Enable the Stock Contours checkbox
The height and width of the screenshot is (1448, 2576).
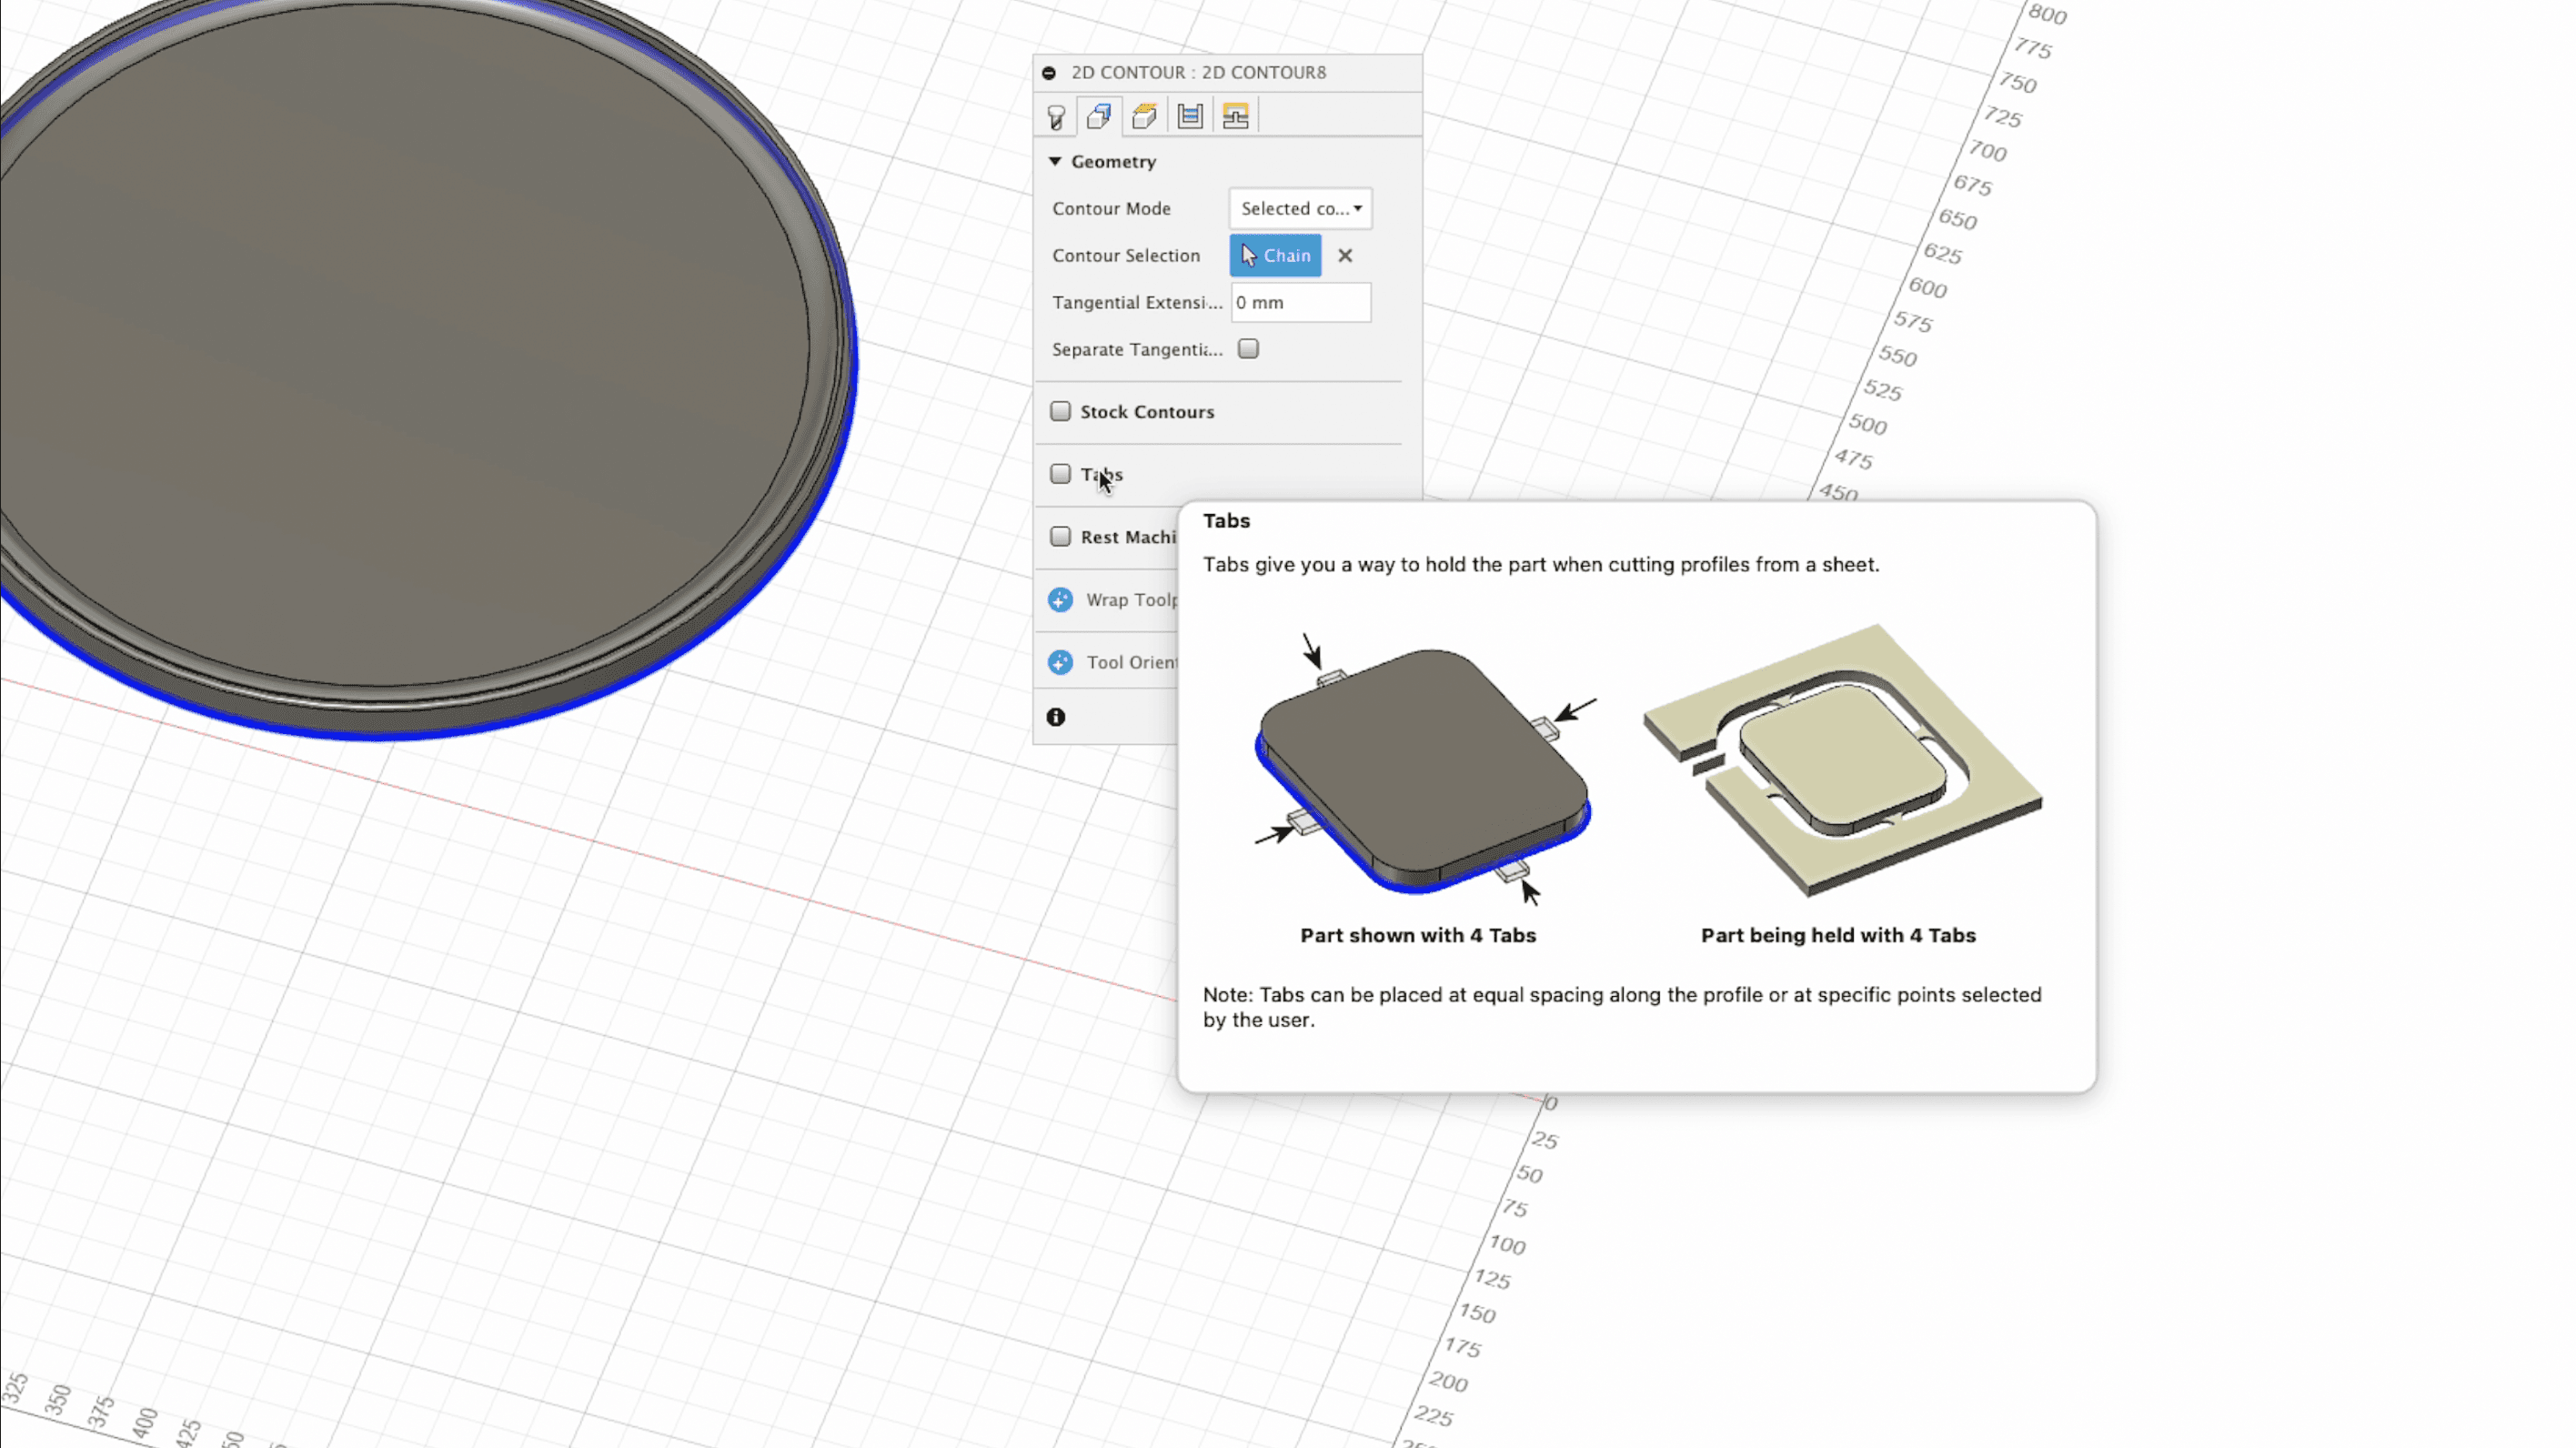1060,411
